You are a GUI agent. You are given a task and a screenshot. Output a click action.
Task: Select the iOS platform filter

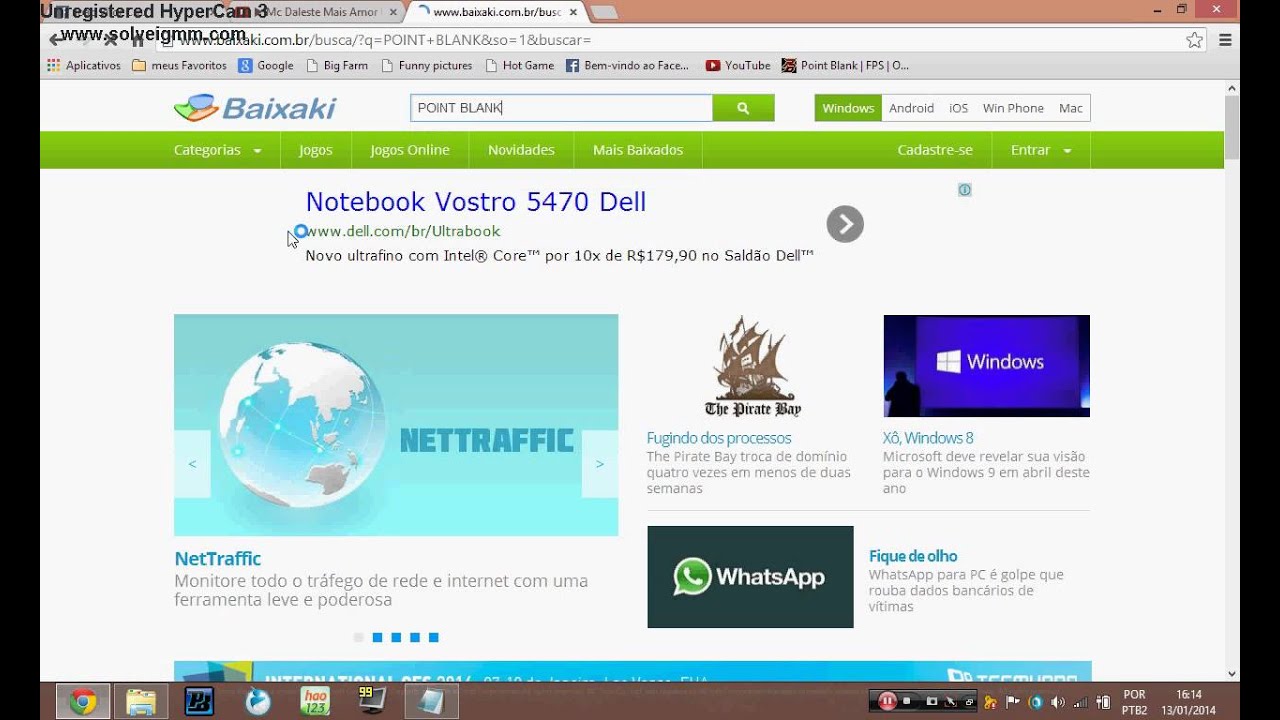tap(959, 108)
